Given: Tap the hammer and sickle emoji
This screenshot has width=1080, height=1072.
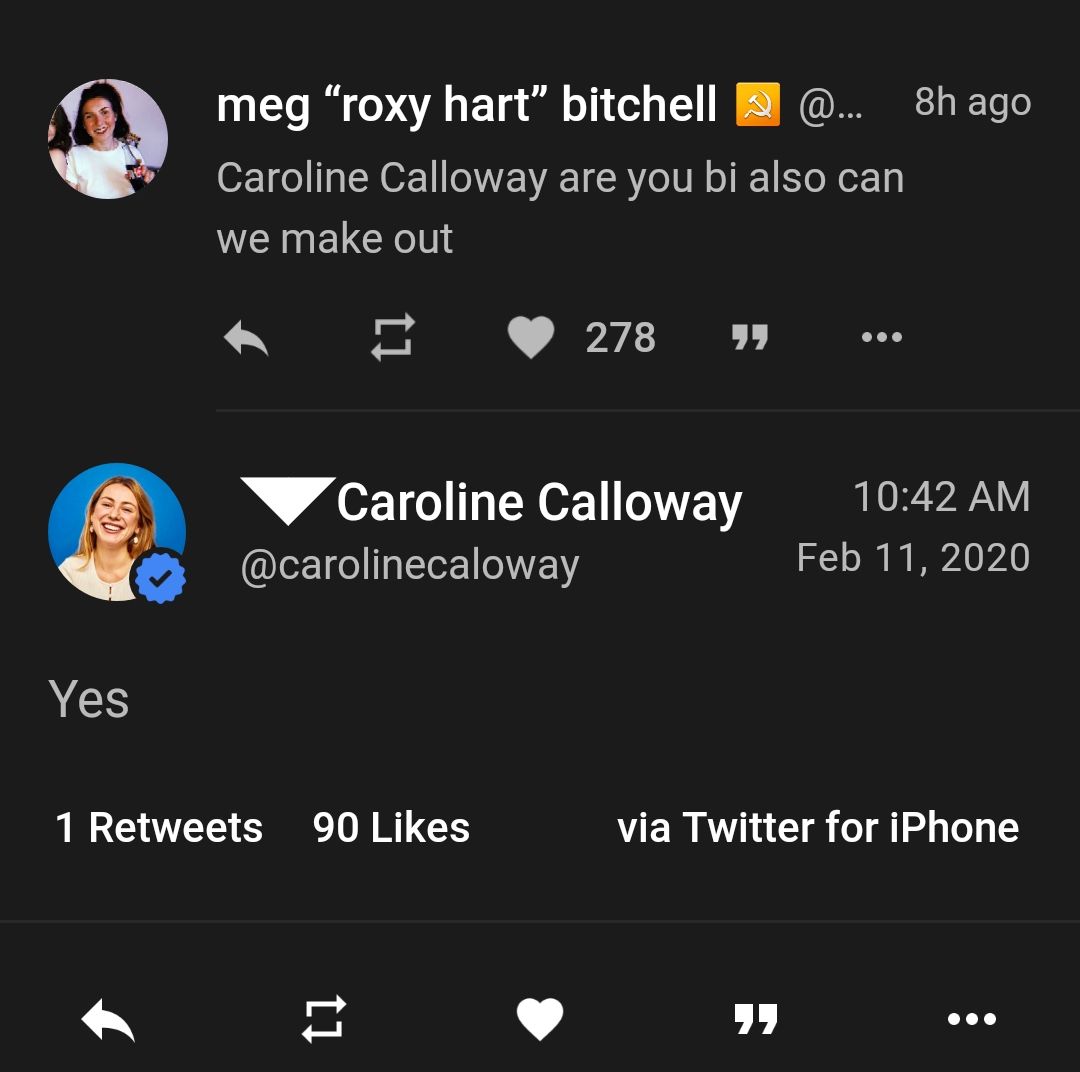Looking at the screenshot, I should (x=757, y=105).
